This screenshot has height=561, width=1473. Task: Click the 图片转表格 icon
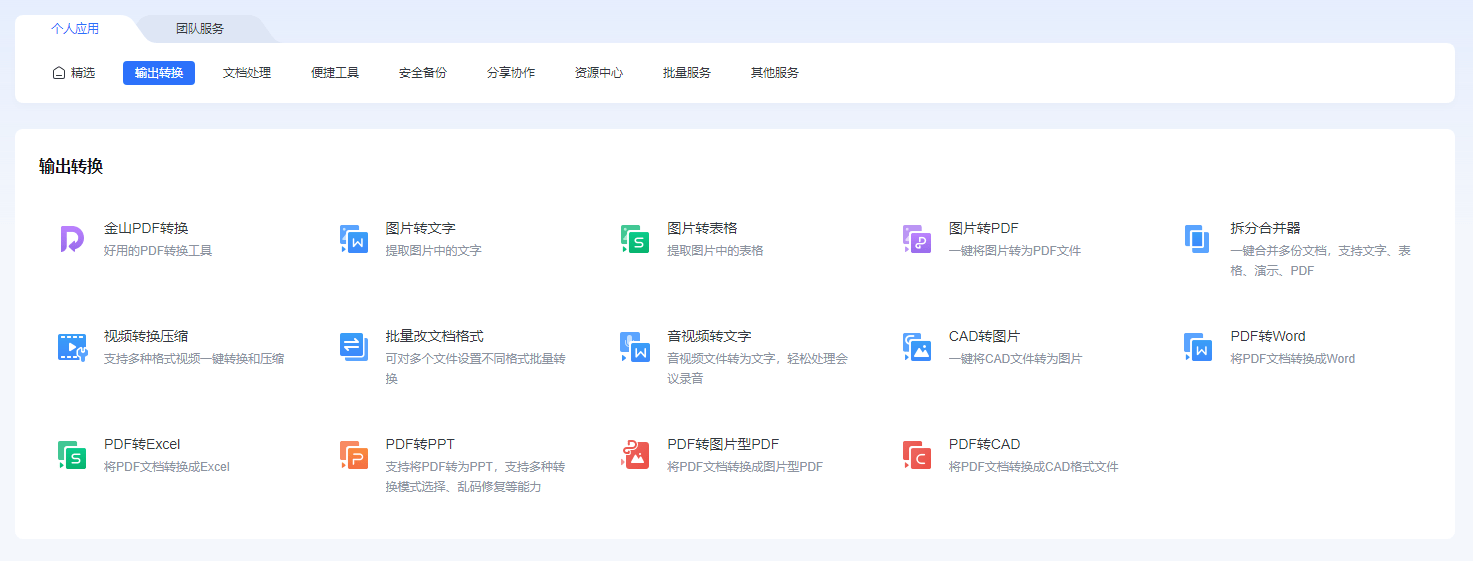[635, 239]
